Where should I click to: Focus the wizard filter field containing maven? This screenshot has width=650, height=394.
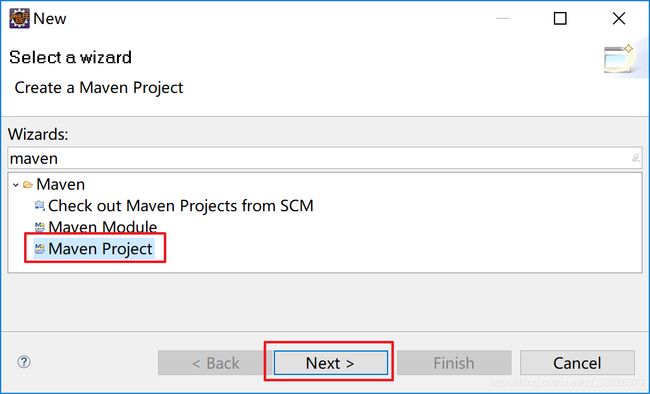pos(325,158)
